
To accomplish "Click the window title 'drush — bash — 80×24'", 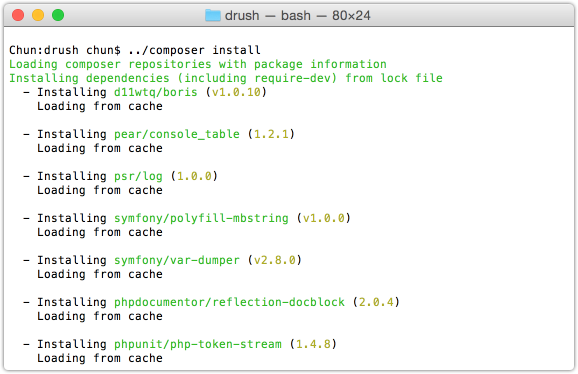I will click(x=297, y=15).
